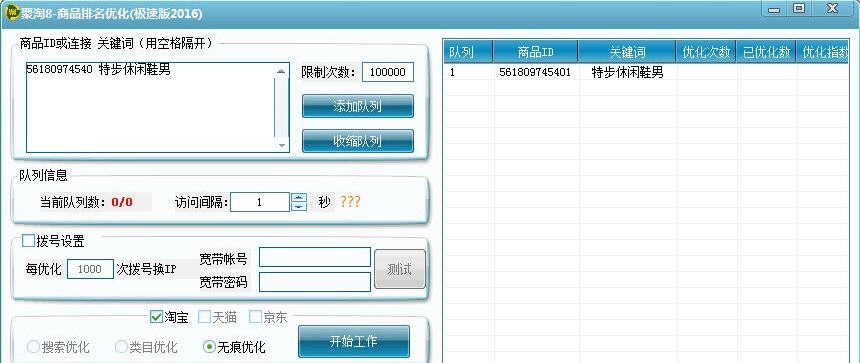This screenshot has height=363, width=860.
Task: Close the 聚淘8 window
Action: coord(833,9)
